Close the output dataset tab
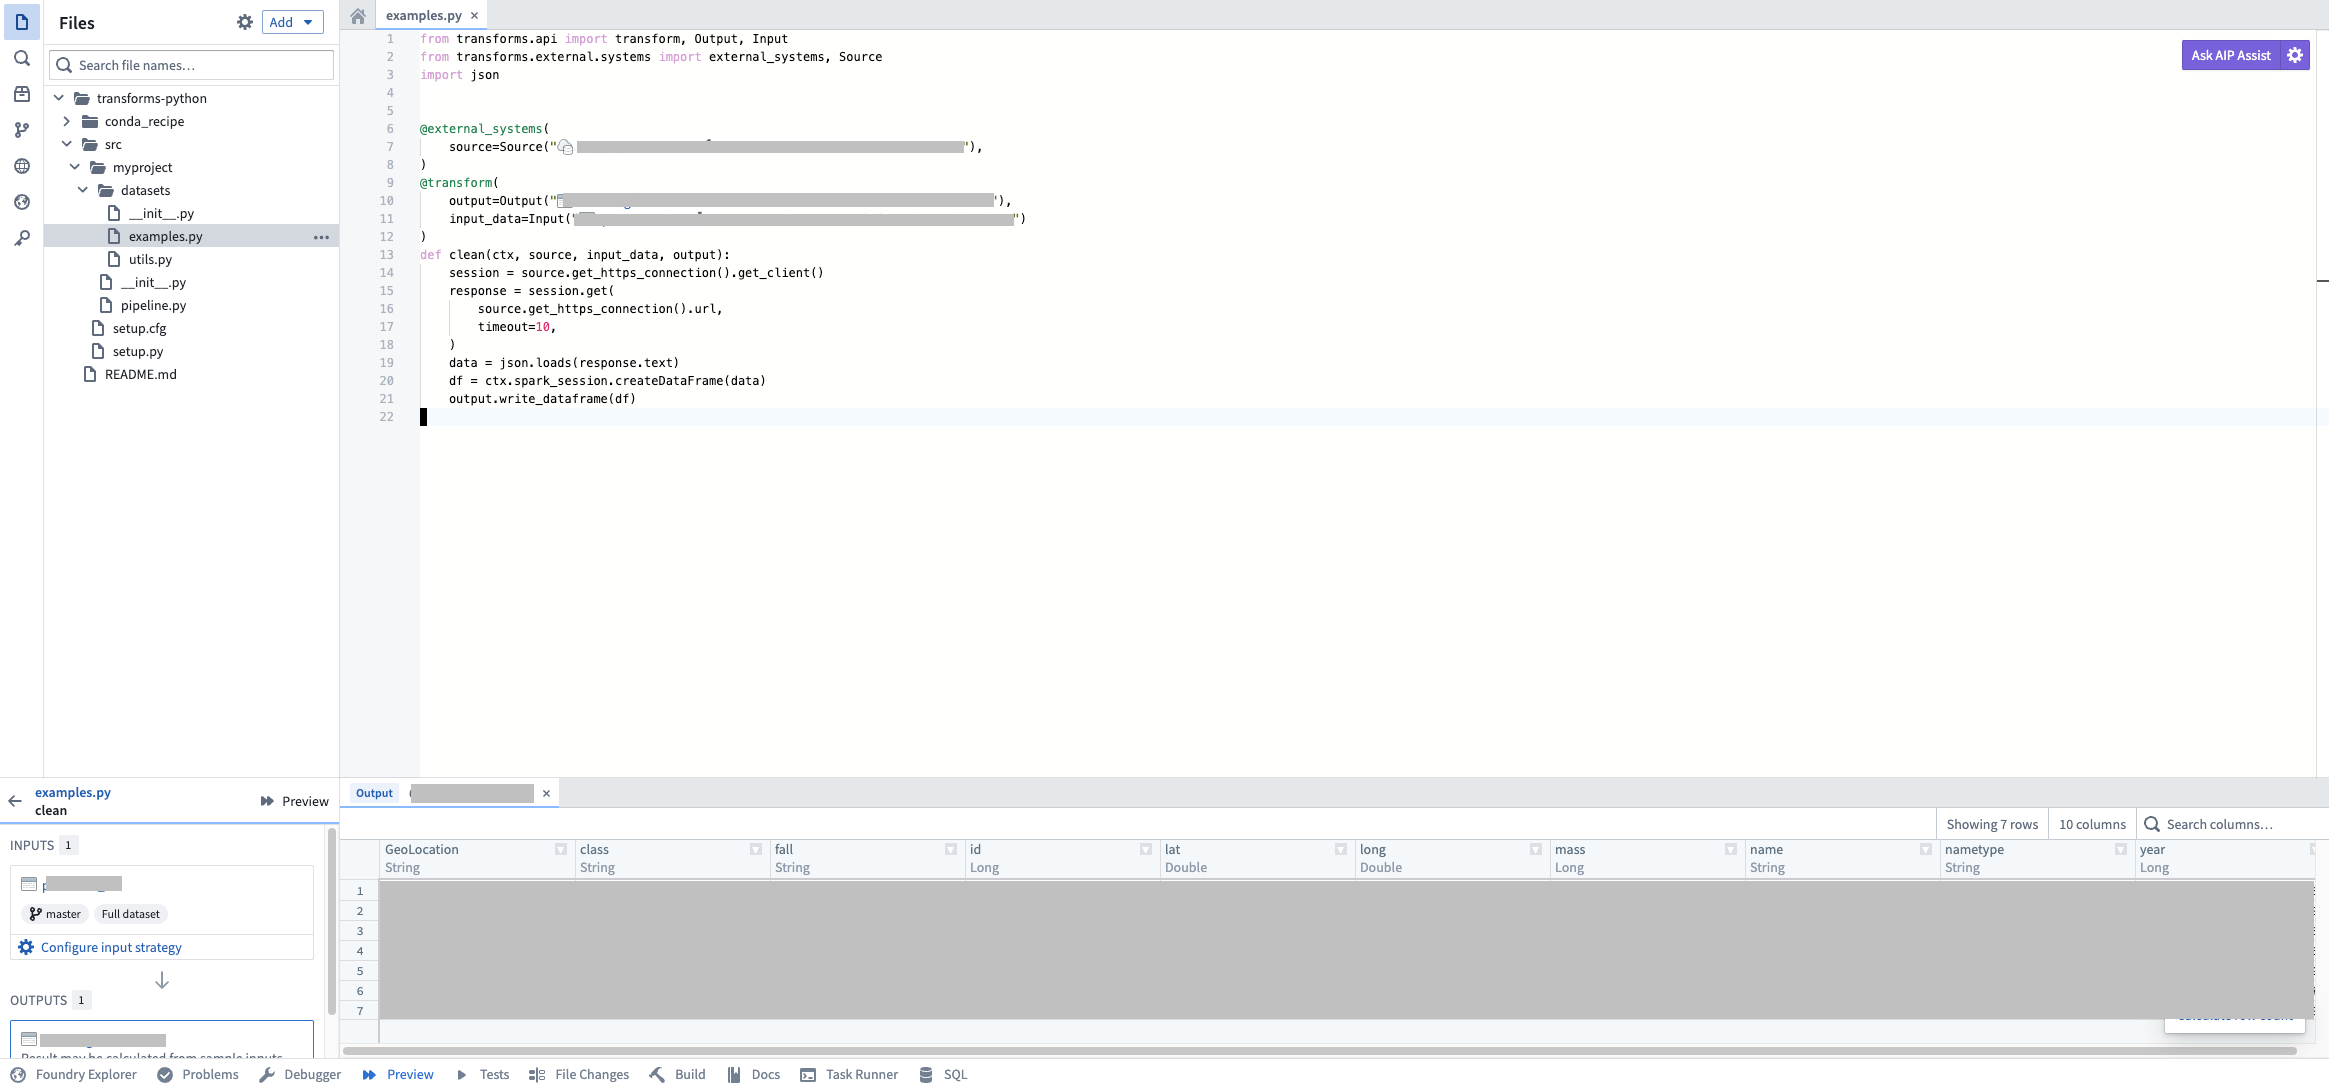This screenshot has height=1089, width=2329. (546, 793)
